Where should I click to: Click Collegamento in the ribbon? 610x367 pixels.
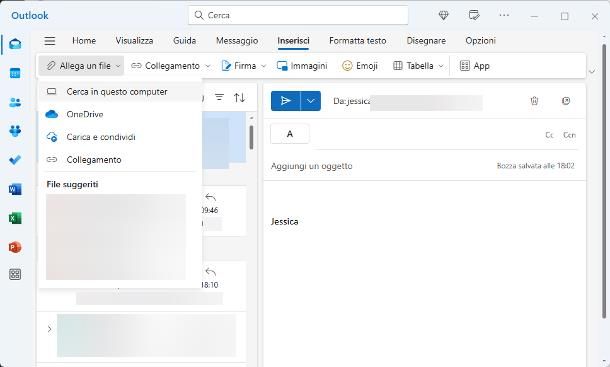tap(166, 66)
